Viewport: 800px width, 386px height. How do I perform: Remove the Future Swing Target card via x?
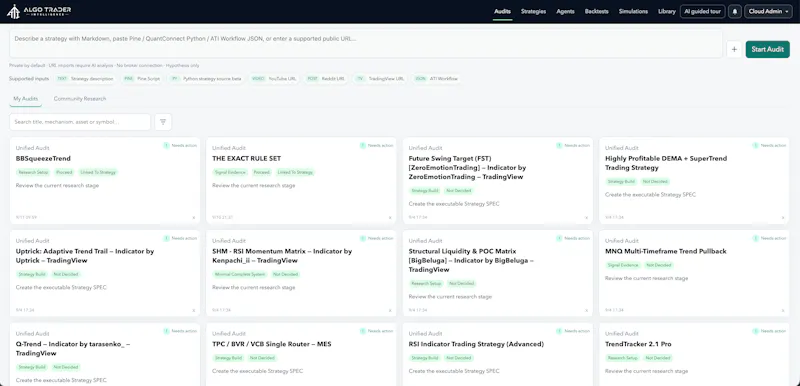pyautogui.click(x=586, y=218)
